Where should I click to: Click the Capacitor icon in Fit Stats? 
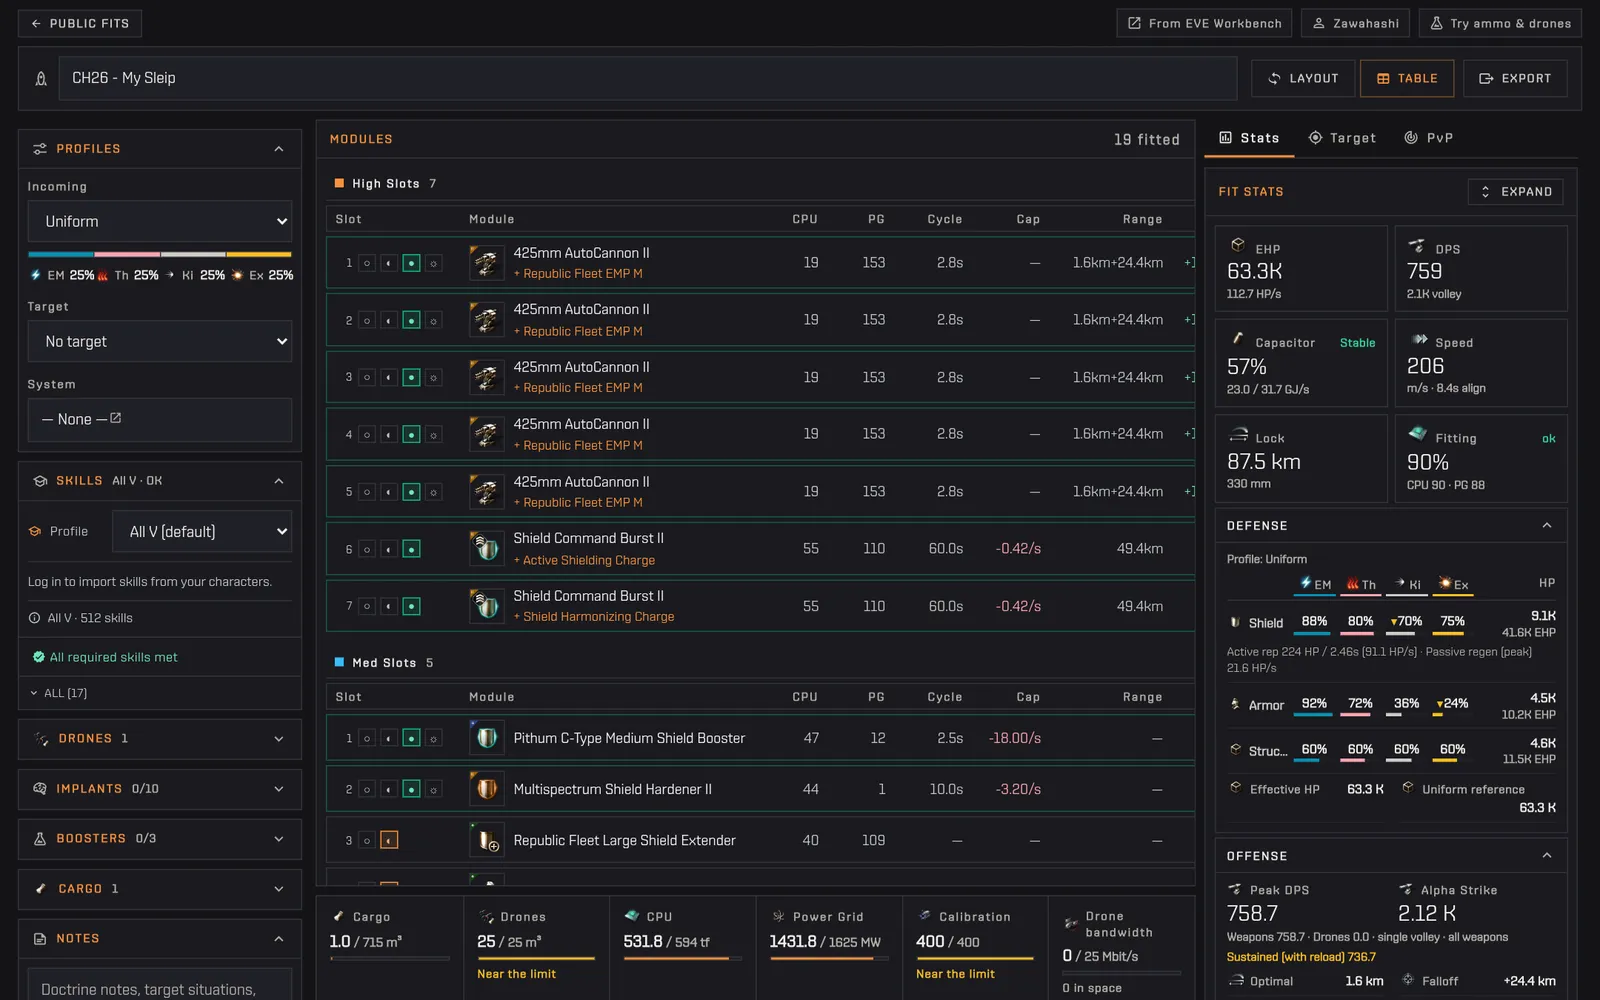[x=1238, y=339]
